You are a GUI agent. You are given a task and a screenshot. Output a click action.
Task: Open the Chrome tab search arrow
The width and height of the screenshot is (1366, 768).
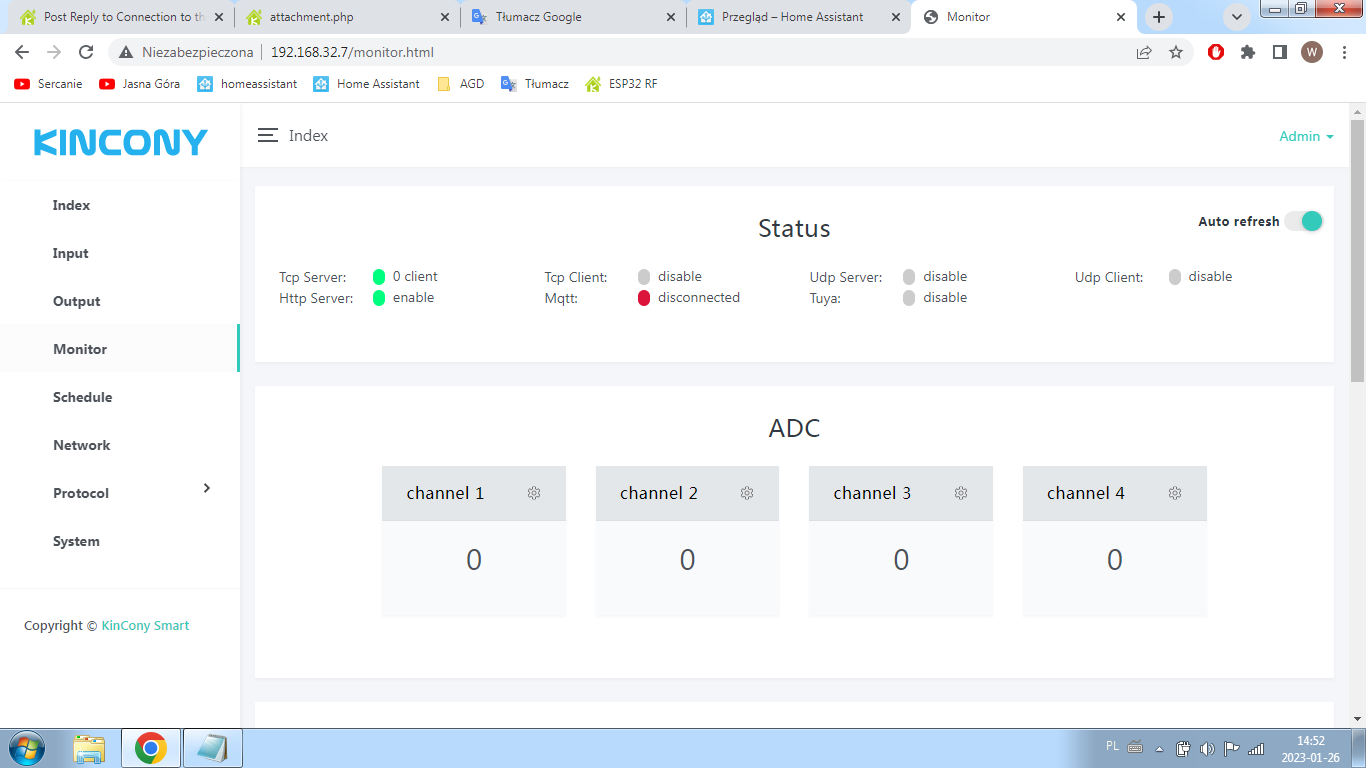(x=1237, y=17)
